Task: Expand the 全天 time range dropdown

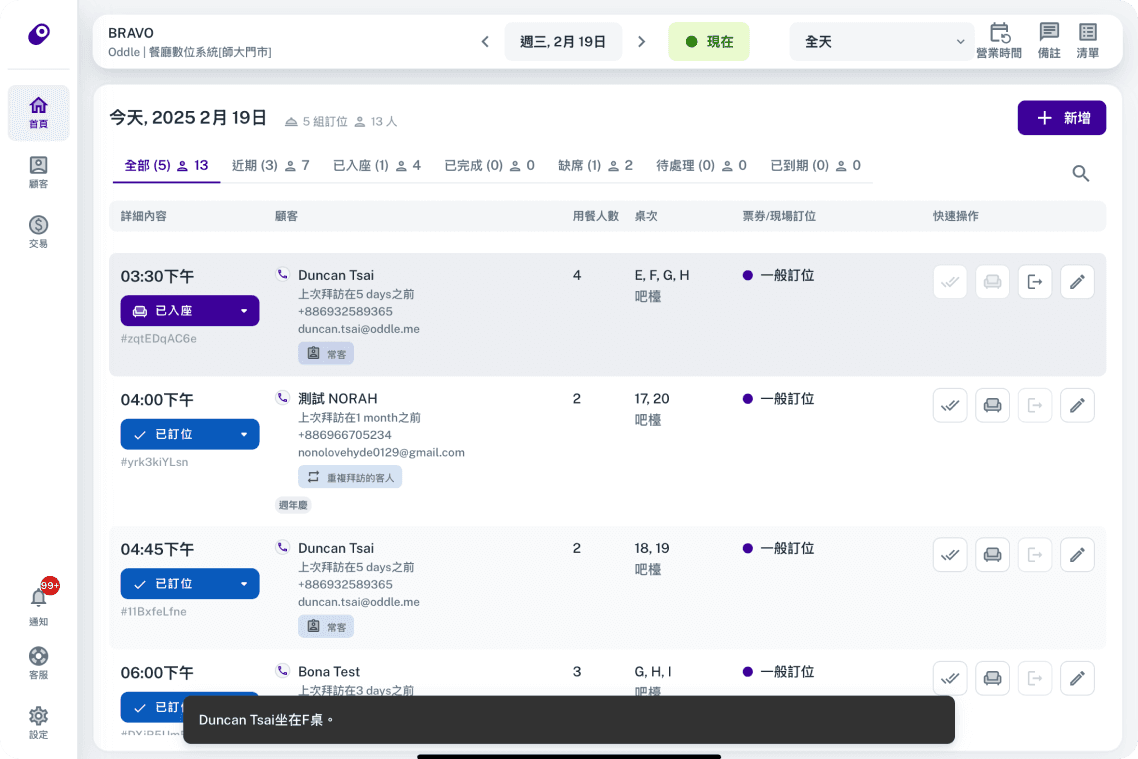Action: 883,42
